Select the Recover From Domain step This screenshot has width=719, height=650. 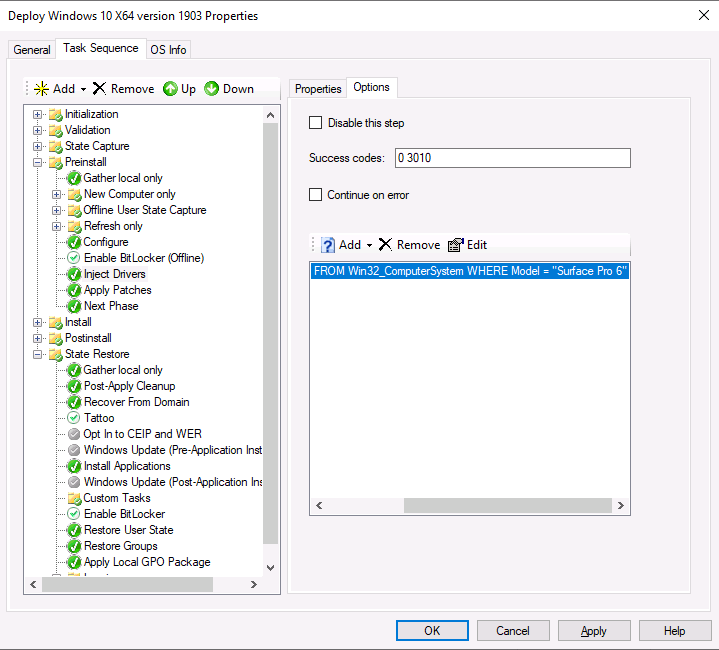(136, 402)
